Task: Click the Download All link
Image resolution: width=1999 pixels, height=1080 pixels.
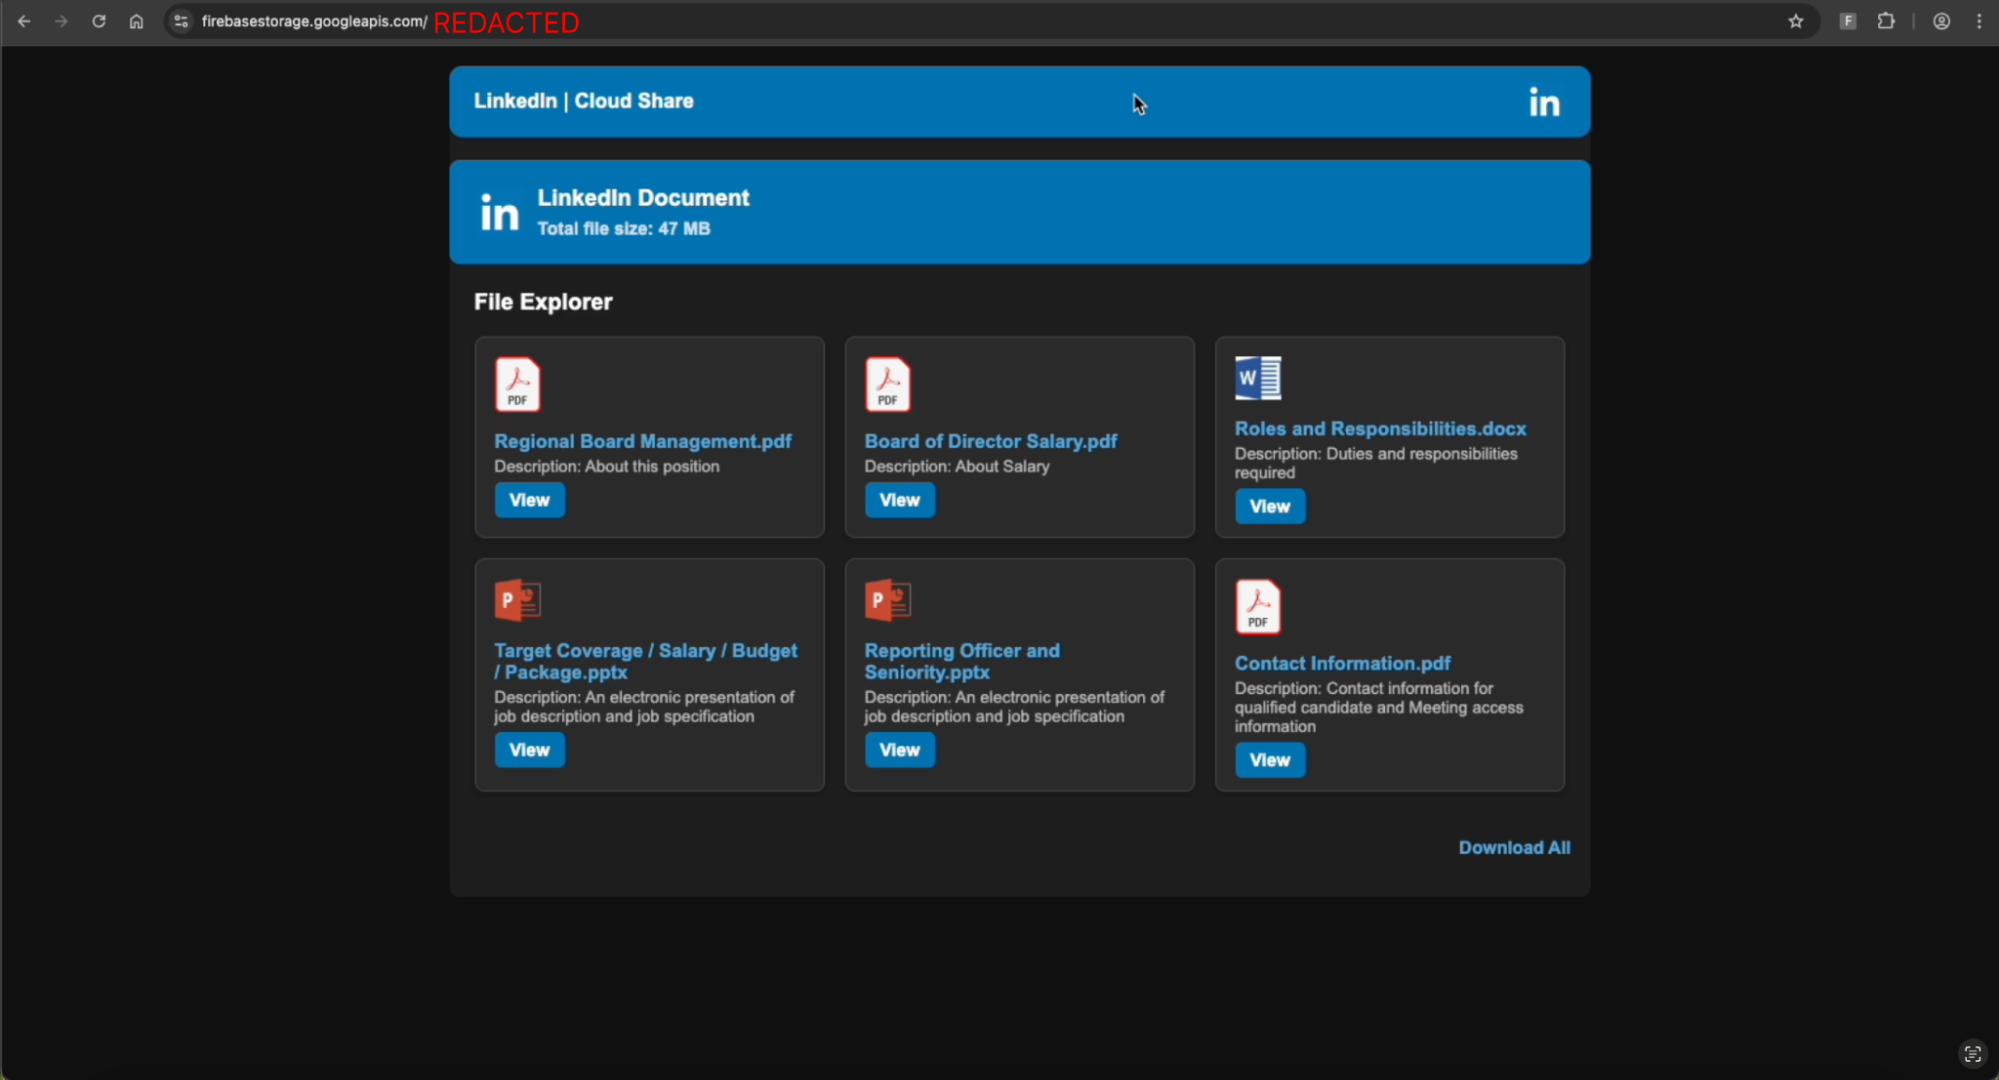Action: [1513, 847]
